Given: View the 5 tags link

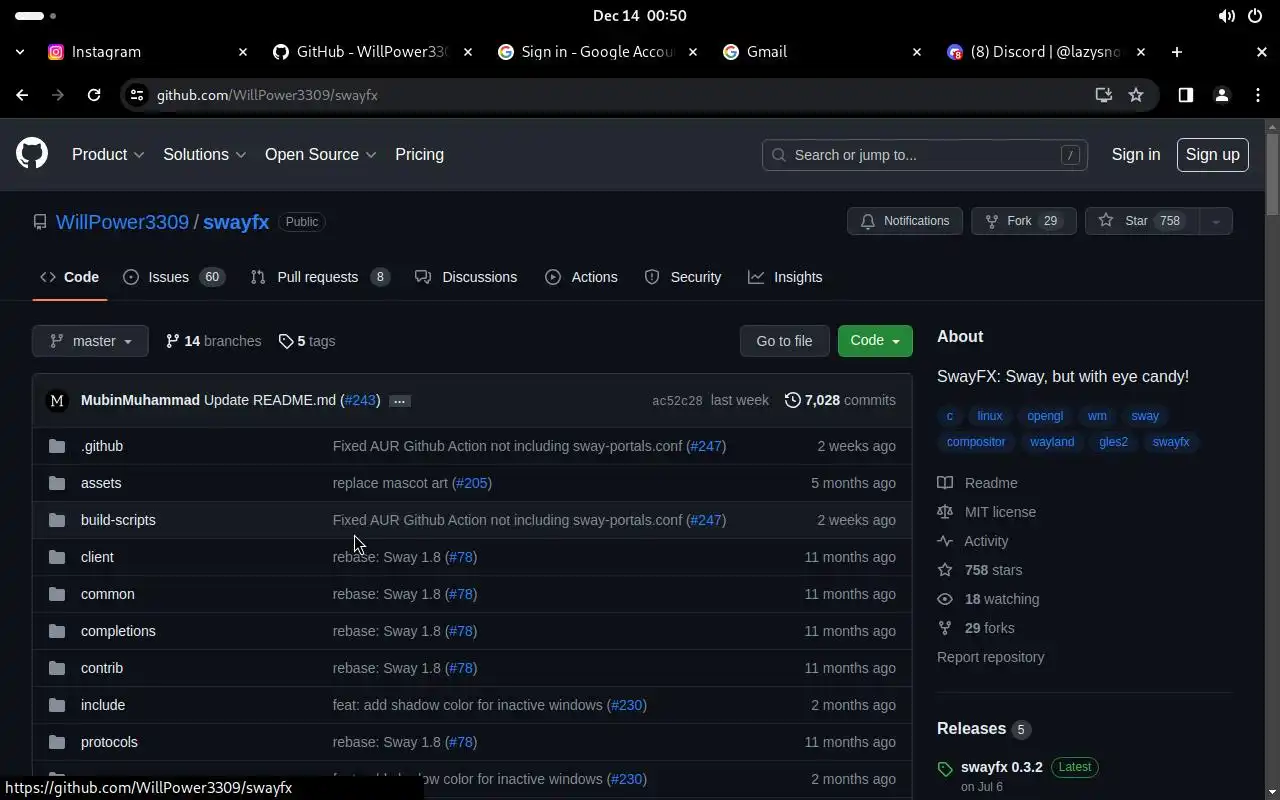Looking at the screenshot, I should tap(306, 341).
